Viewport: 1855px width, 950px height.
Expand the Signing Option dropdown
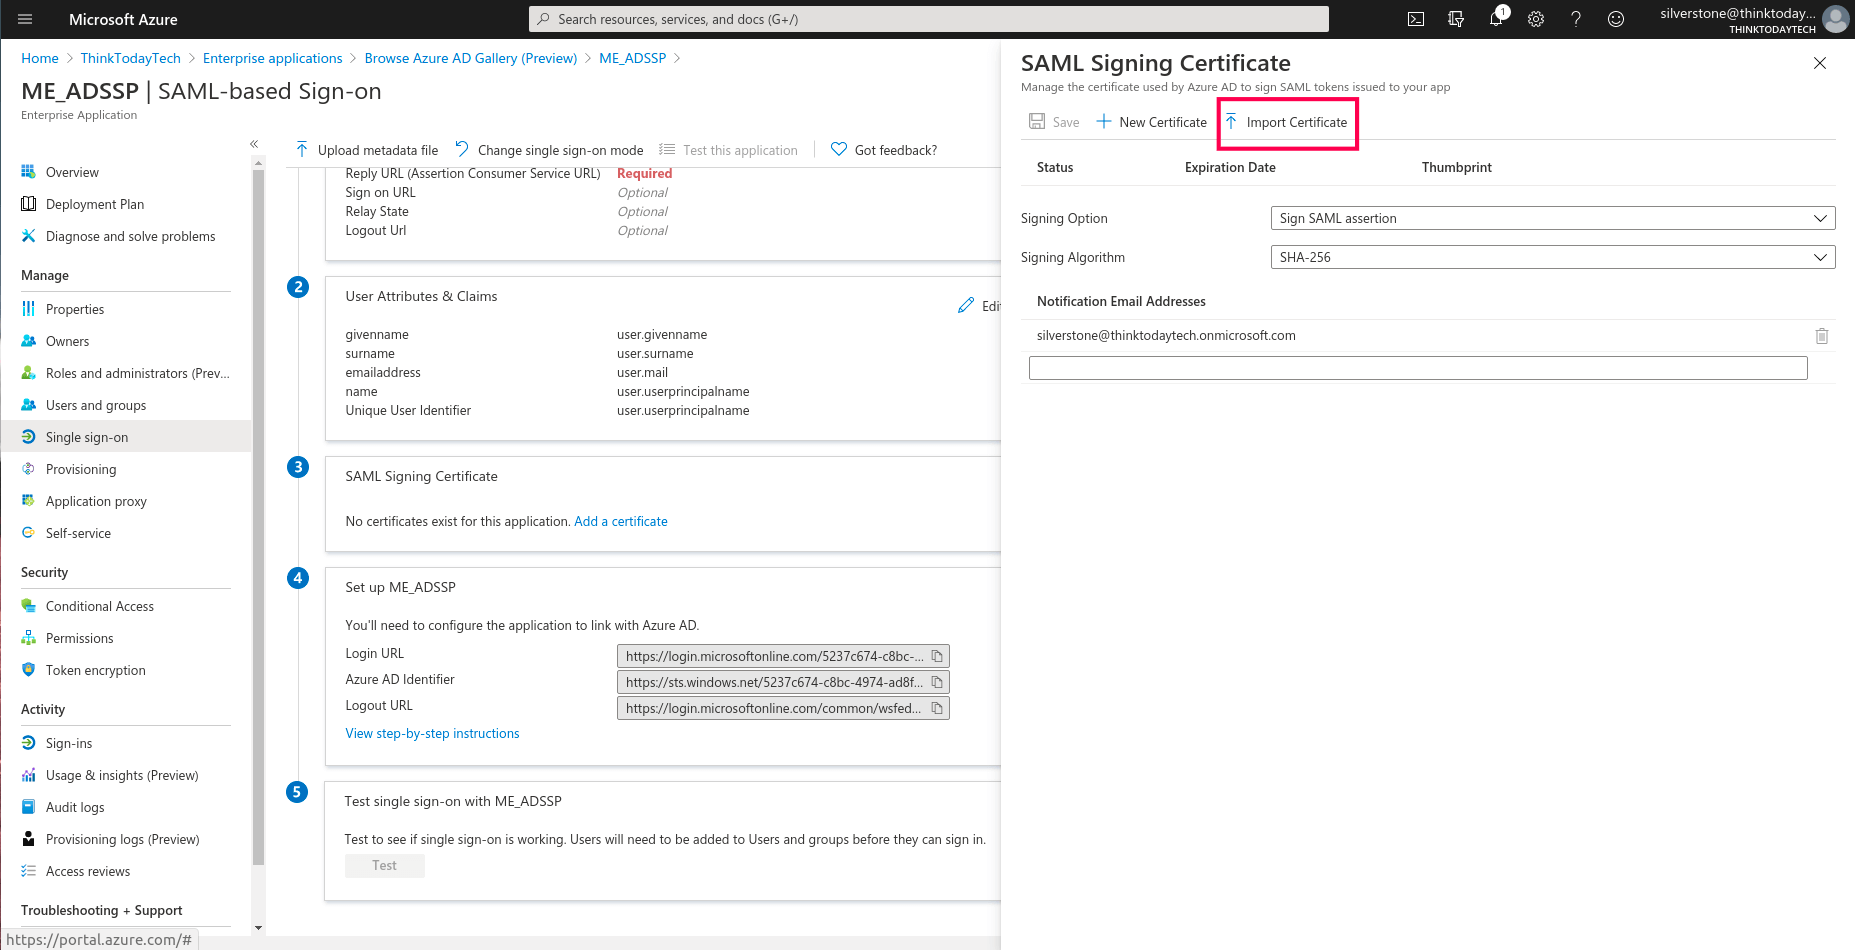click(x=1552, y=218)
